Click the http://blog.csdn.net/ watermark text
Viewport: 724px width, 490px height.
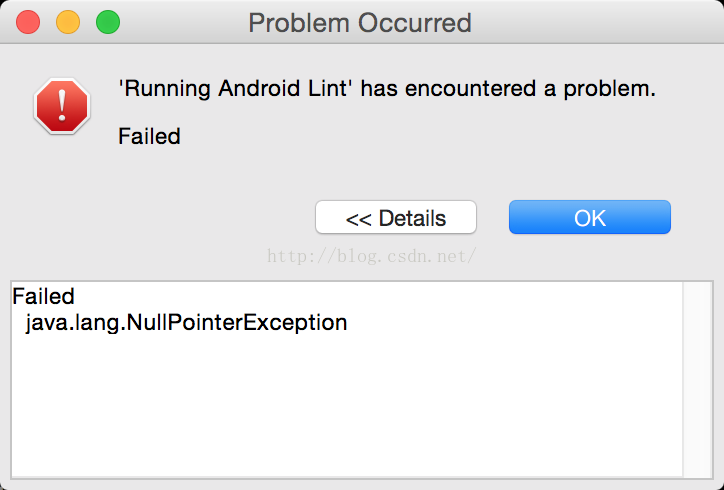pyautogui.click(x=371, y=256)
